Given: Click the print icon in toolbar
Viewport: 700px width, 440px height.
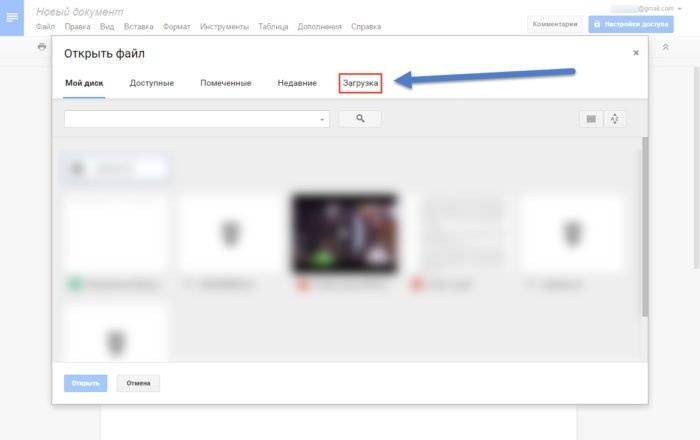Looking at the screenshot, I should 42,47.
